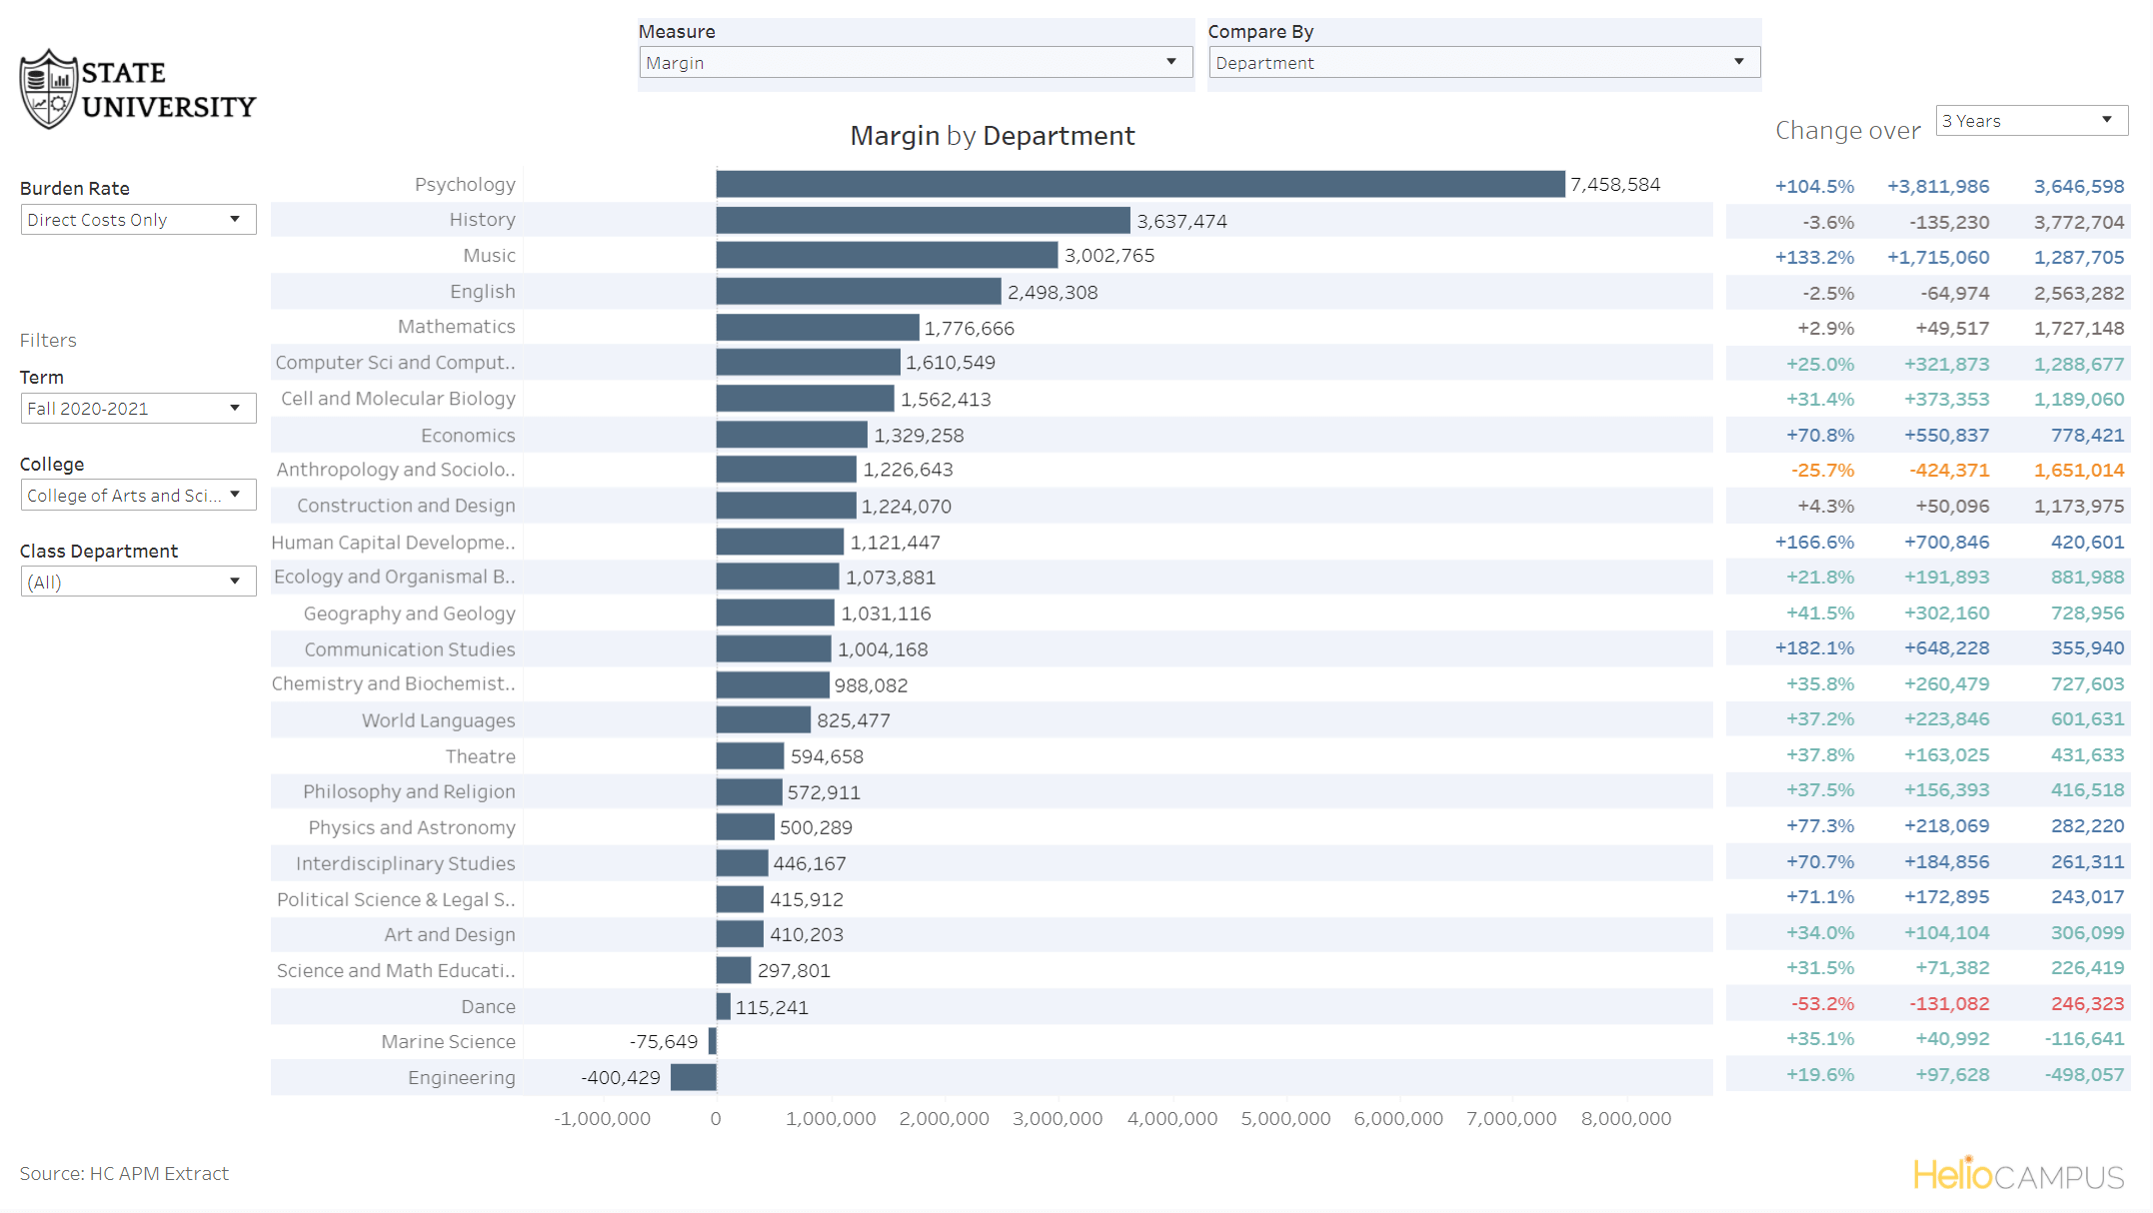Open the Class Department (All) dropdown
The image size is (2153, 1213).
point(137,582)
